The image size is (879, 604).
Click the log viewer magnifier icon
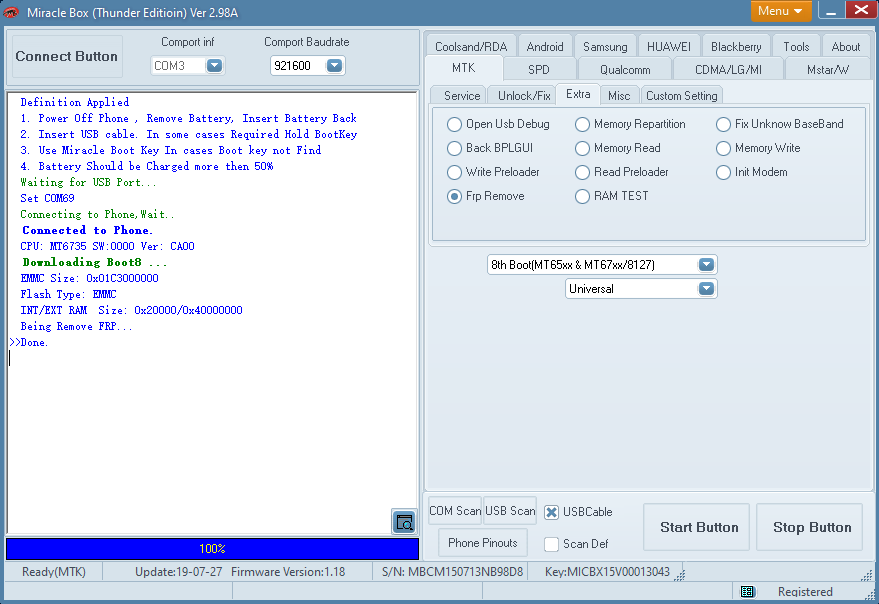(404, 522)
